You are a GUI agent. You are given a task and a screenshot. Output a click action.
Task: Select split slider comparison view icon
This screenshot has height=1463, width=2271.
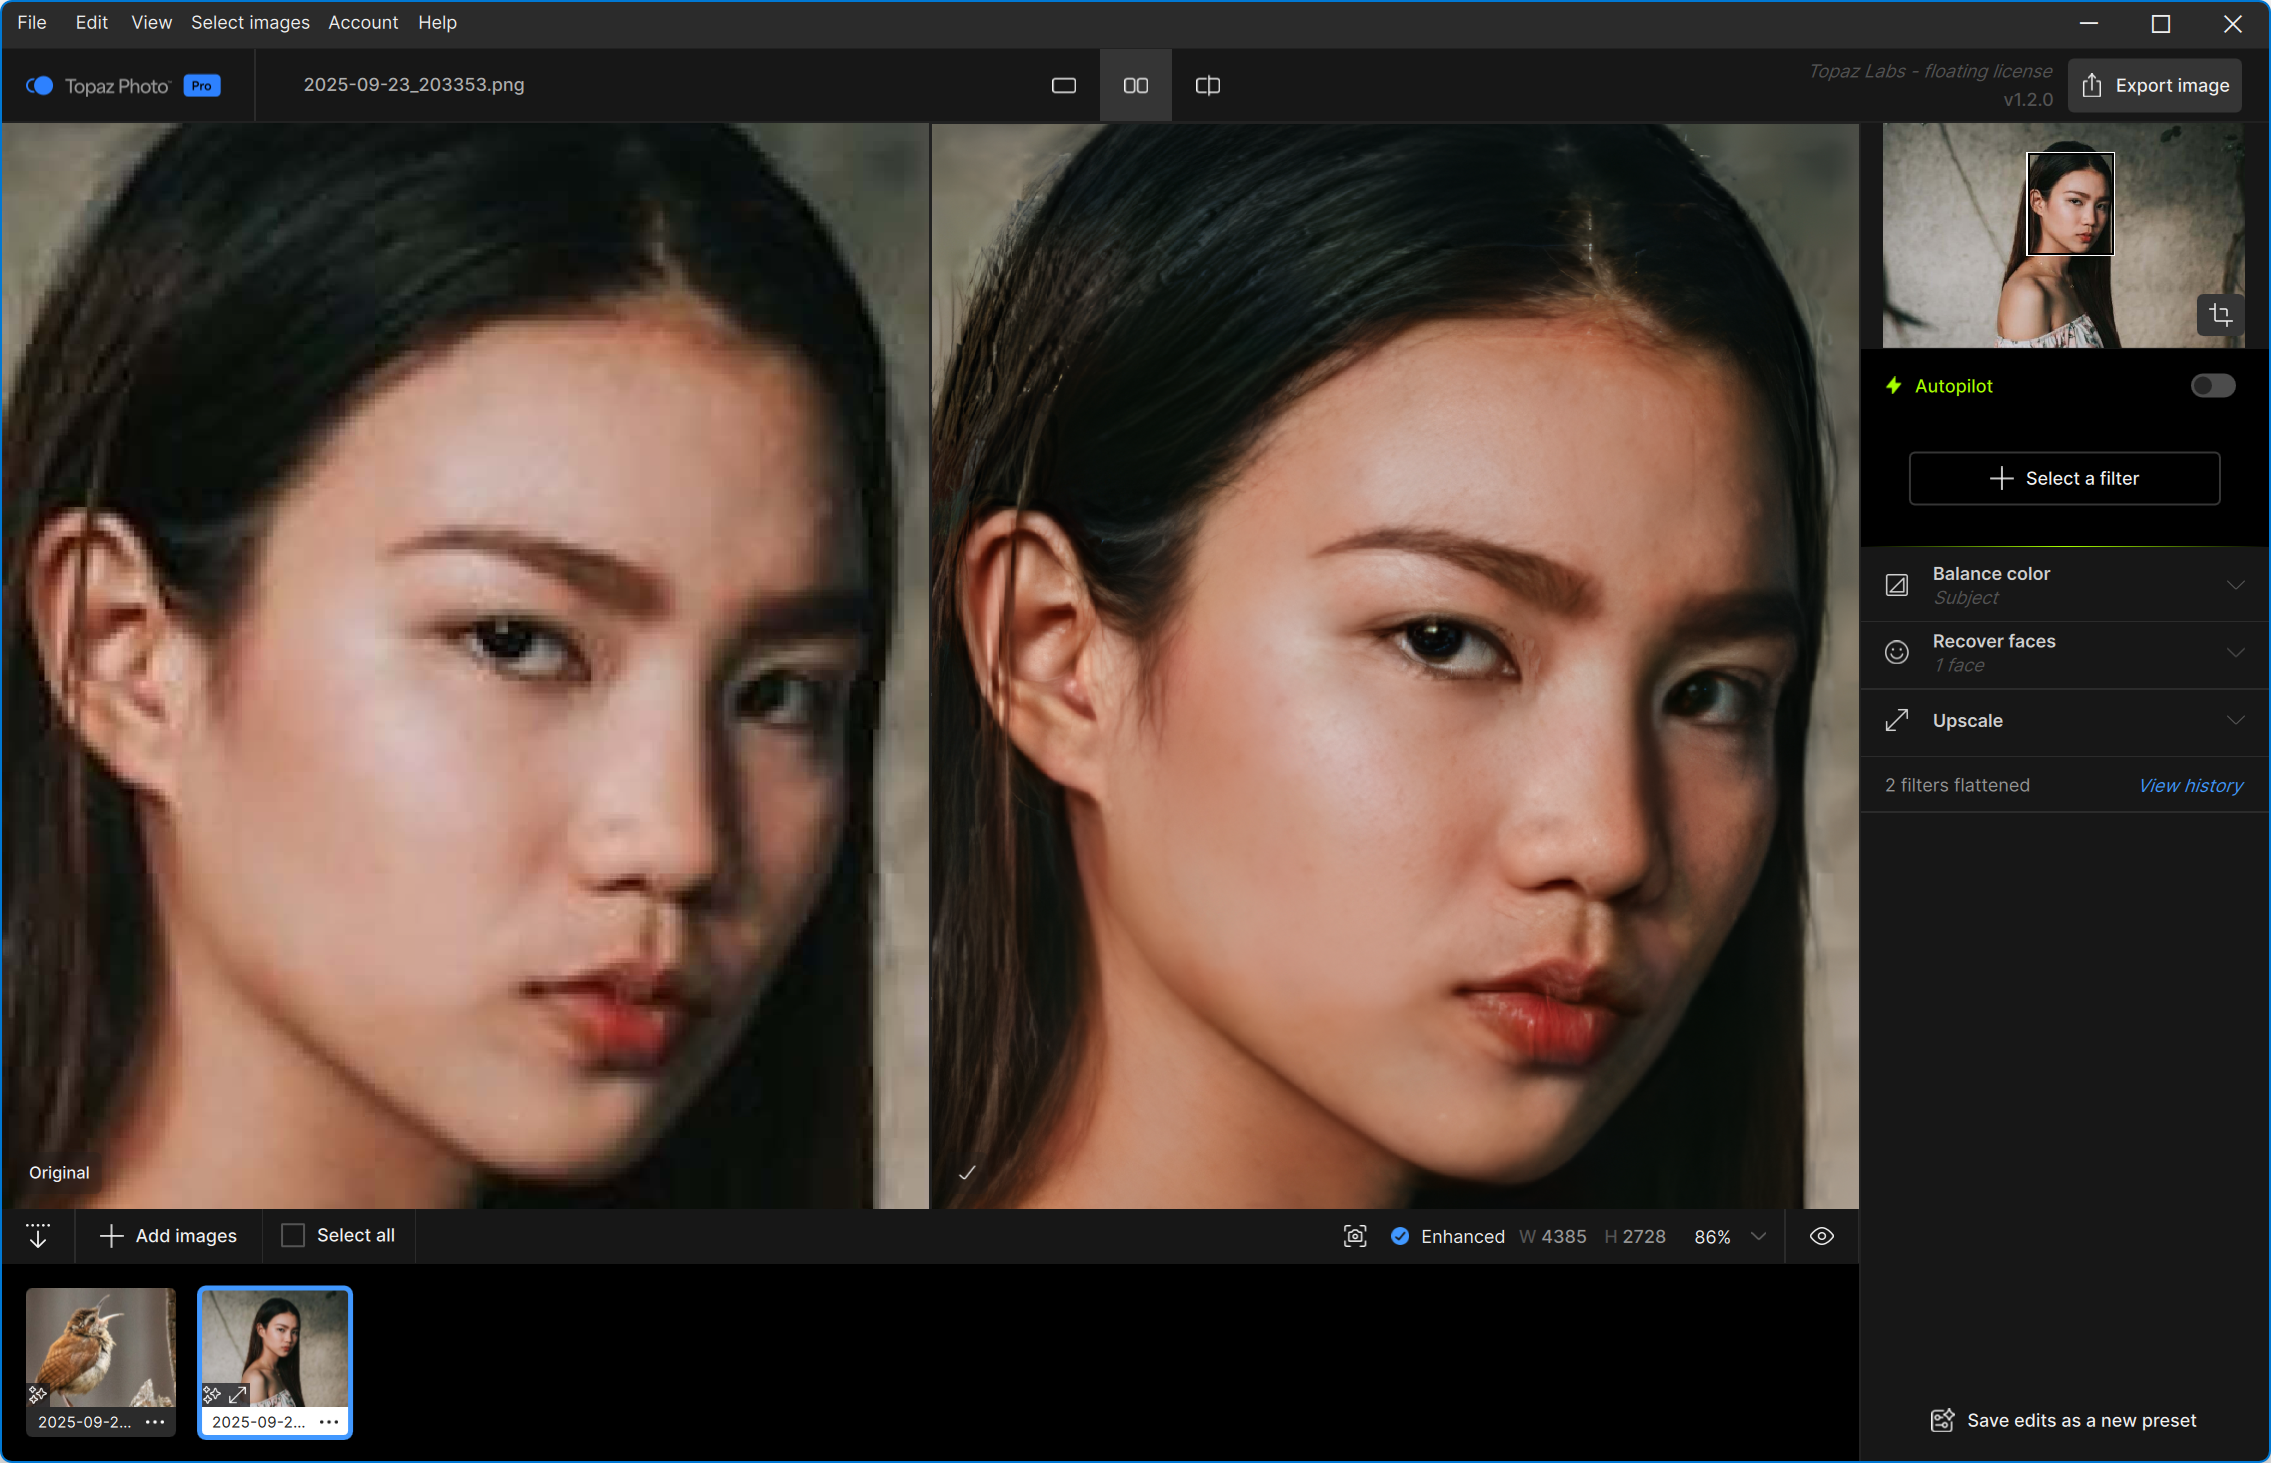pyautogui.click(x=1207, y=86)
